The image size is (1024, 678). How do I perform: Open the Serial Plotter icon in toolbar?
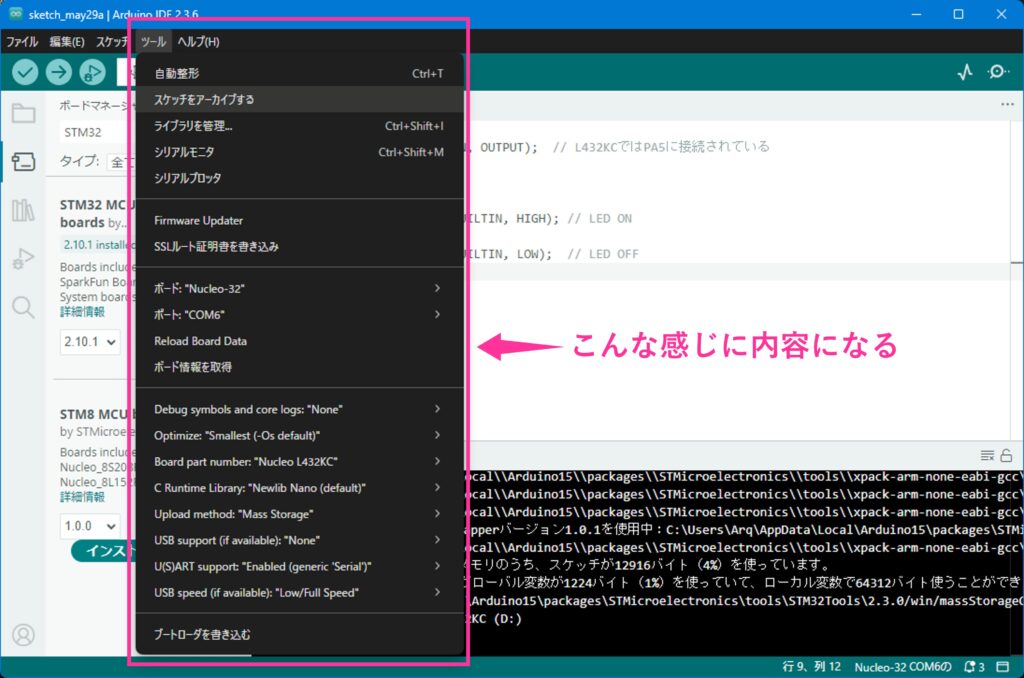(965, 72)
